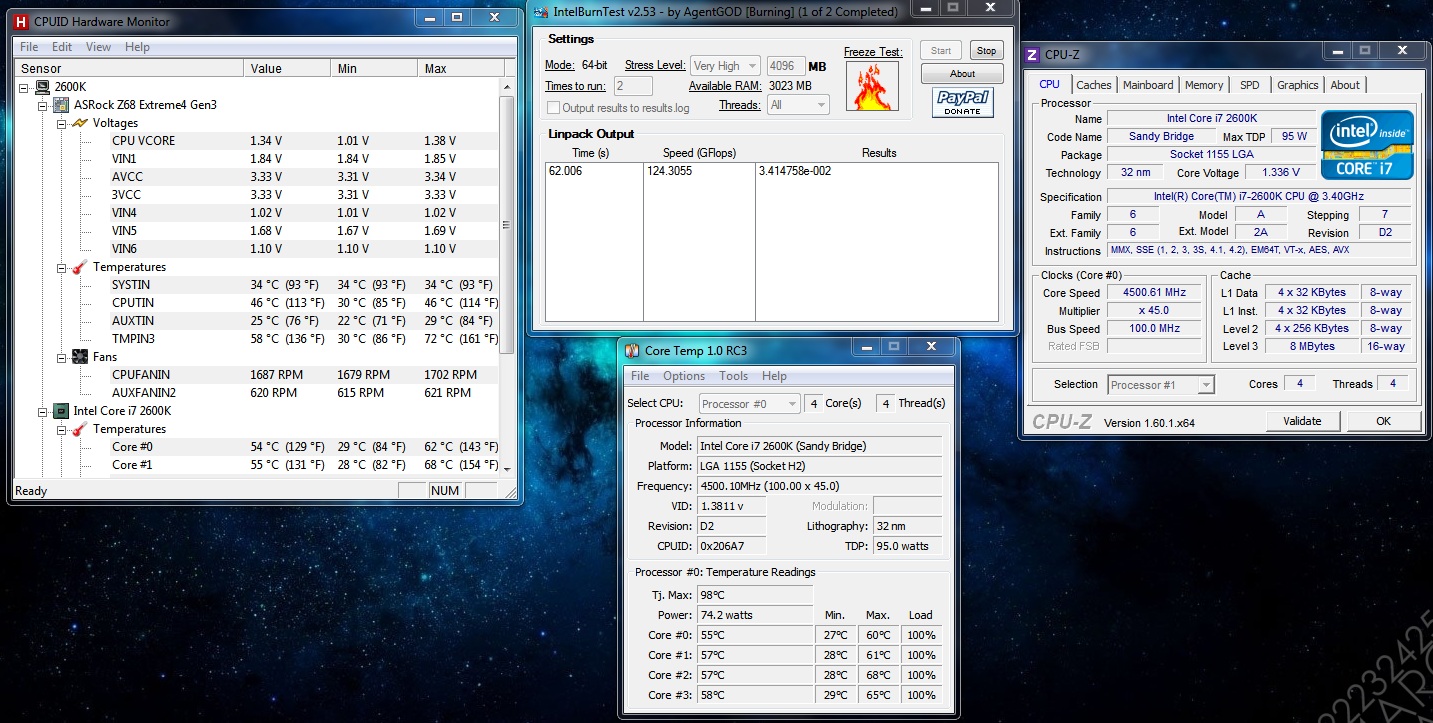Switch to the Graphics tab in CPU-Z

1297,86
